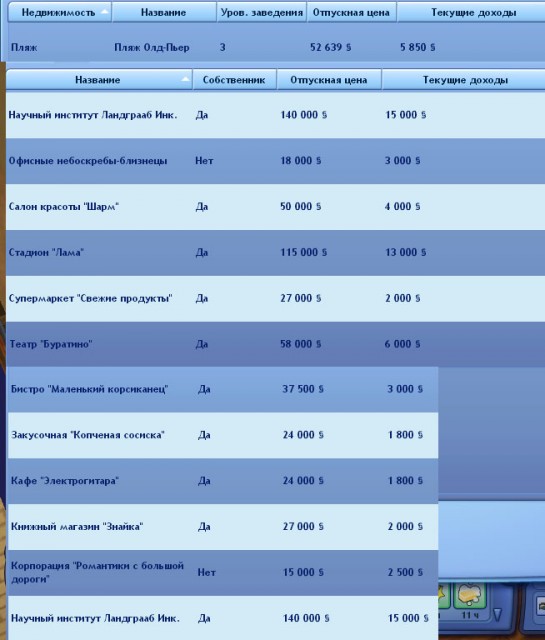Select the Книжный магазин "Знайка" row

tap(223, 527)
